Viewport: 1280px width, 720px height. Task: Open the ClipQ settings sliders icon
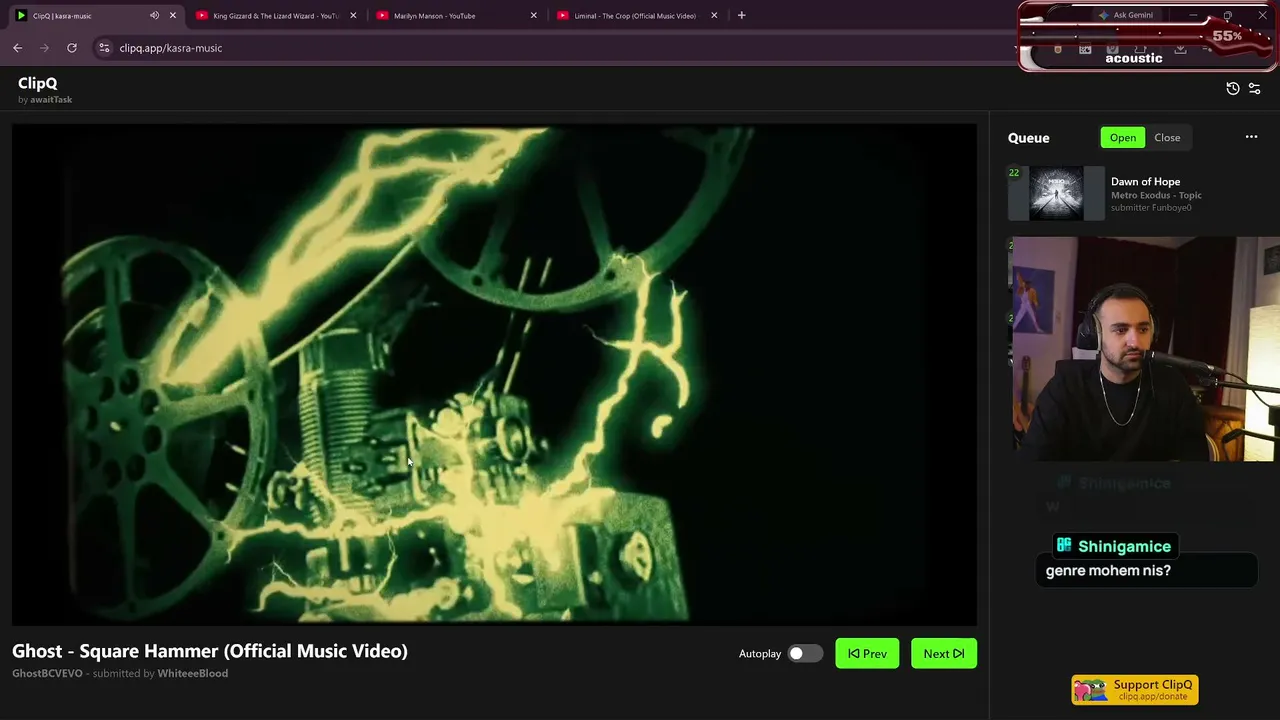[1255, 89]
